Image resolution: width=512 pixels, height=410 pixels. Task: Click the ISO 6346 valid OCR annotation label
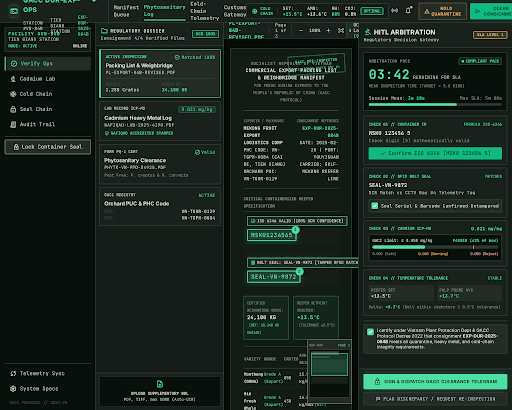pos(297,221)
